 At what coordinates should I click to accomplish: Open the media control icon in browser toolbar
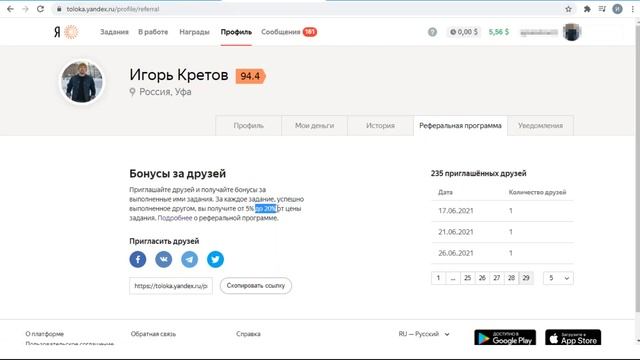[x=602, y=9]
